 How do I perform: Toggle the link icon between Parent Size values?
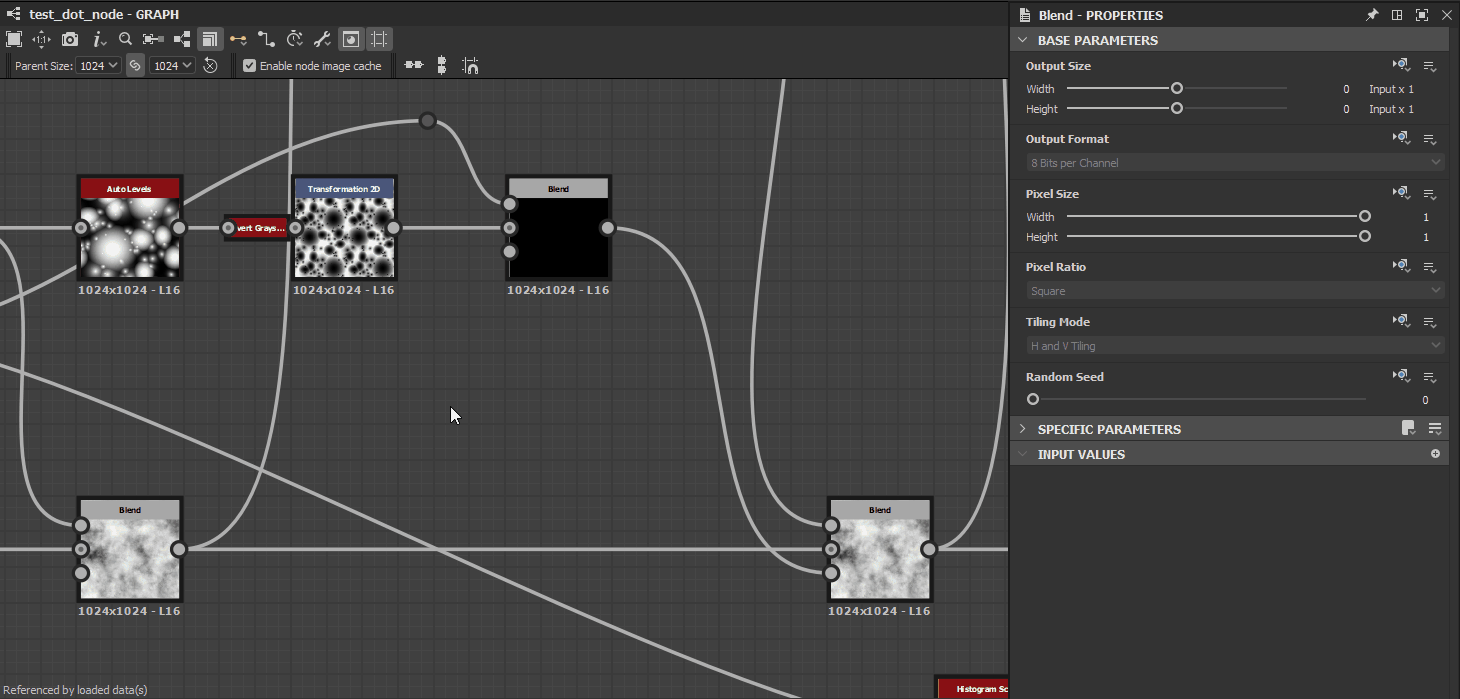[x=134, y=65]
